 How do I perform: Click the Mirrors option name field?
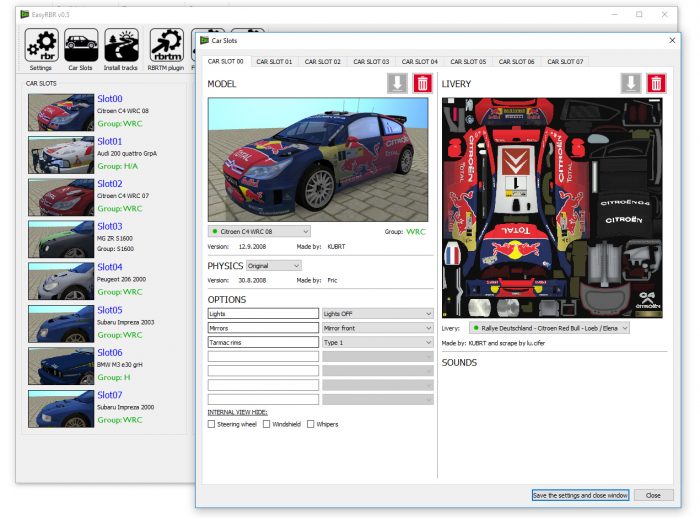click(263, 328)
